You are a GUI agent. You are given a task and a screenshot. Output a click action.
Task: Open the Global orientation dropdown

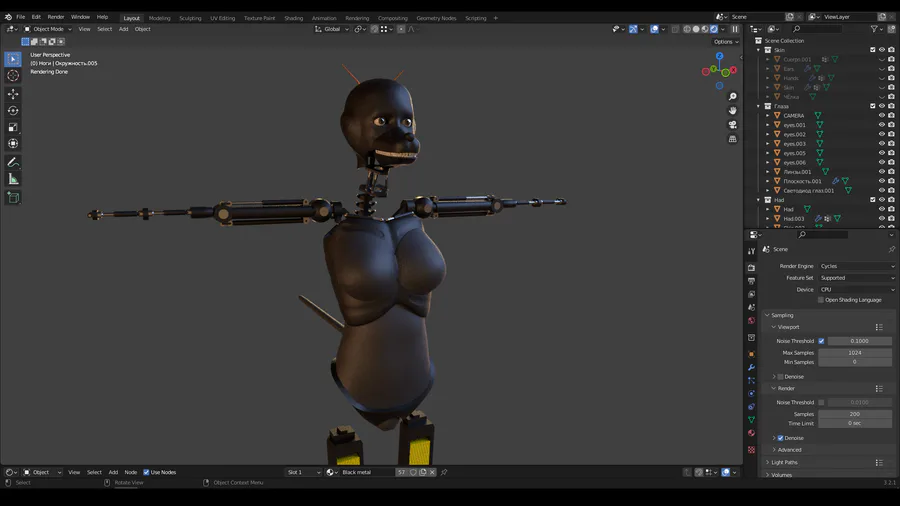pos(332,29)
